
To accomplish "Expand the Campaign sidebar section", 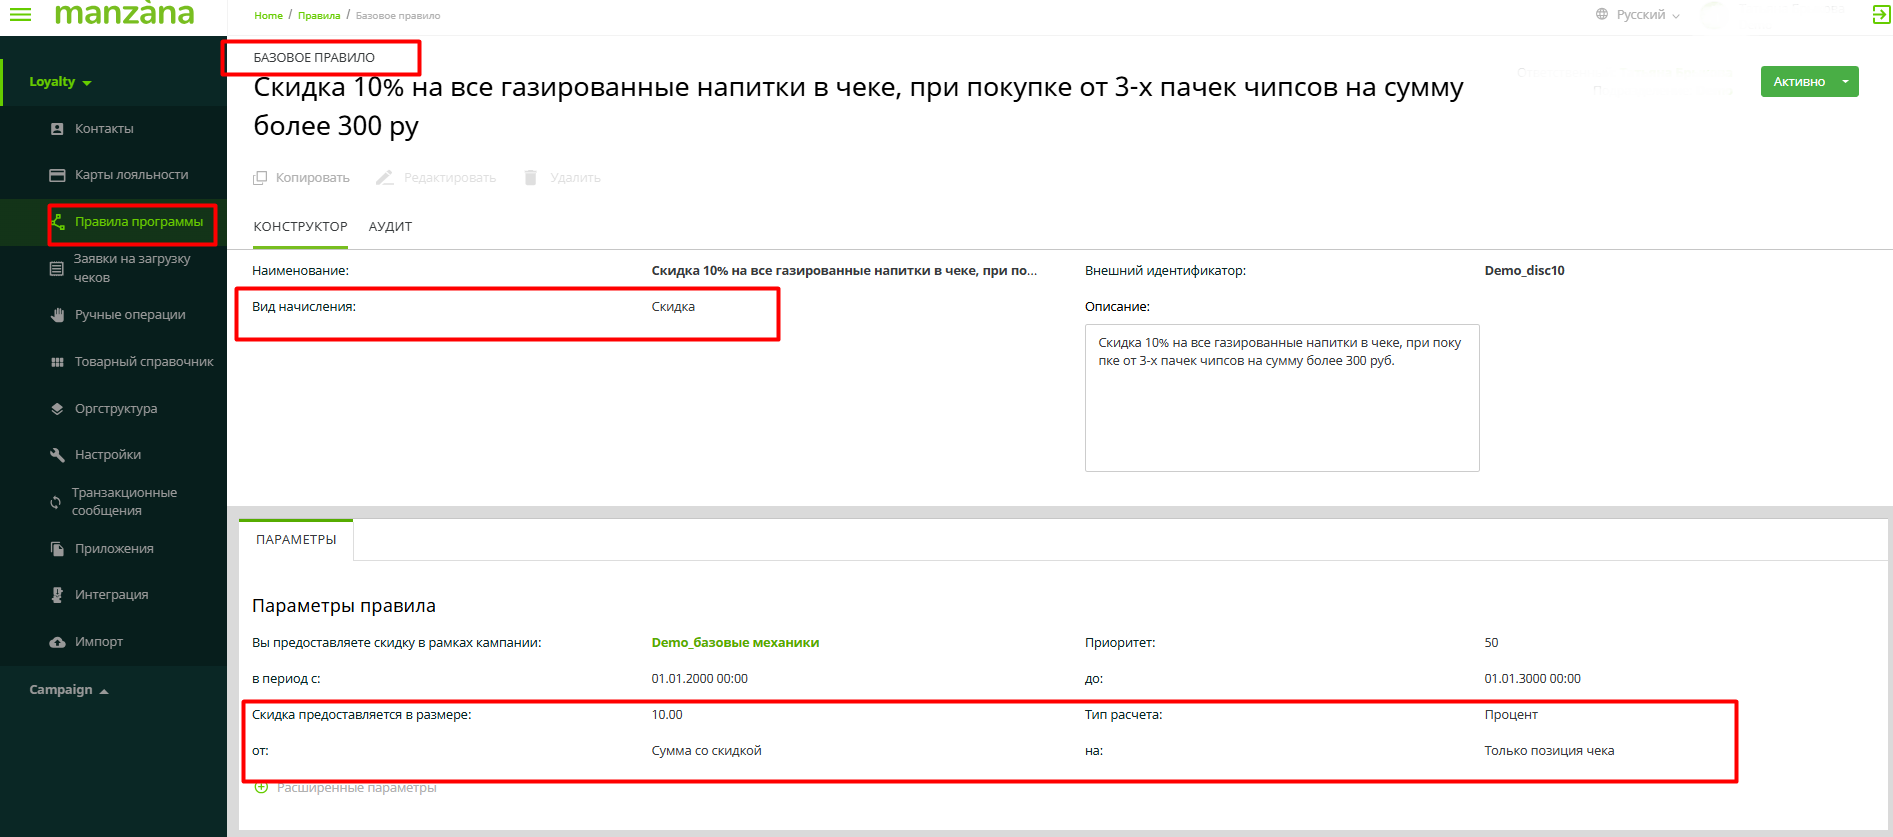I will pos(68,690).
